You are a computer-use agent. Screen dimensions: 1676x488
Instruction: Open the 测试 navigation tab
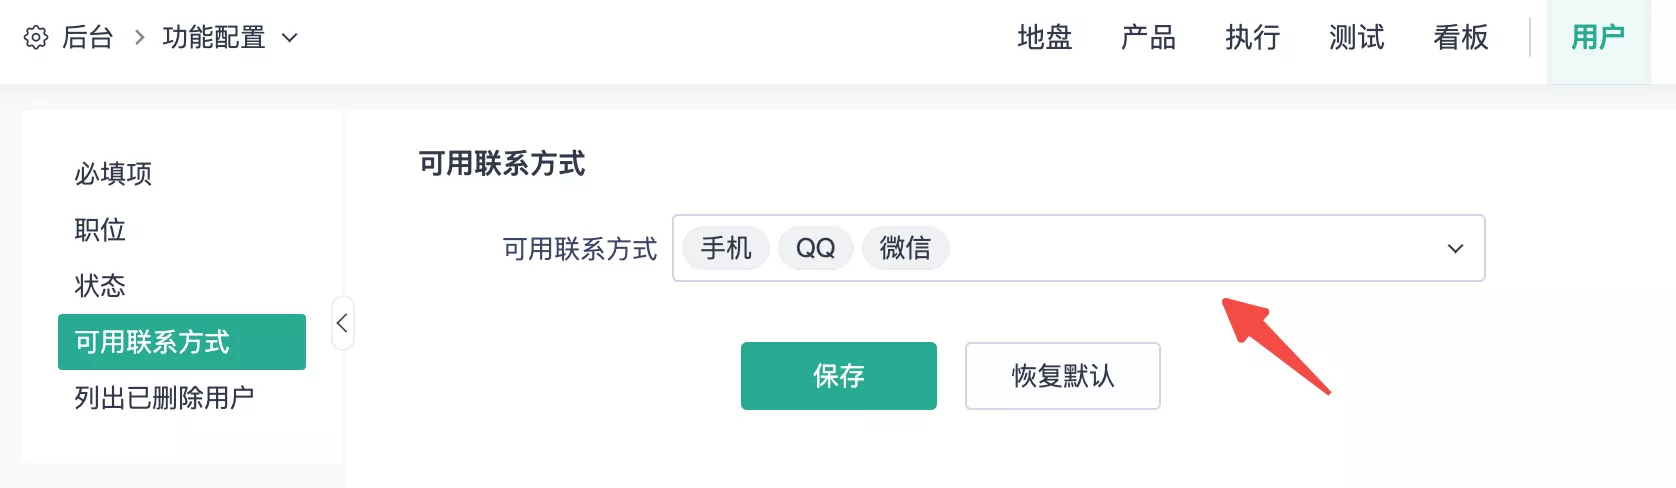(1356, 38)
